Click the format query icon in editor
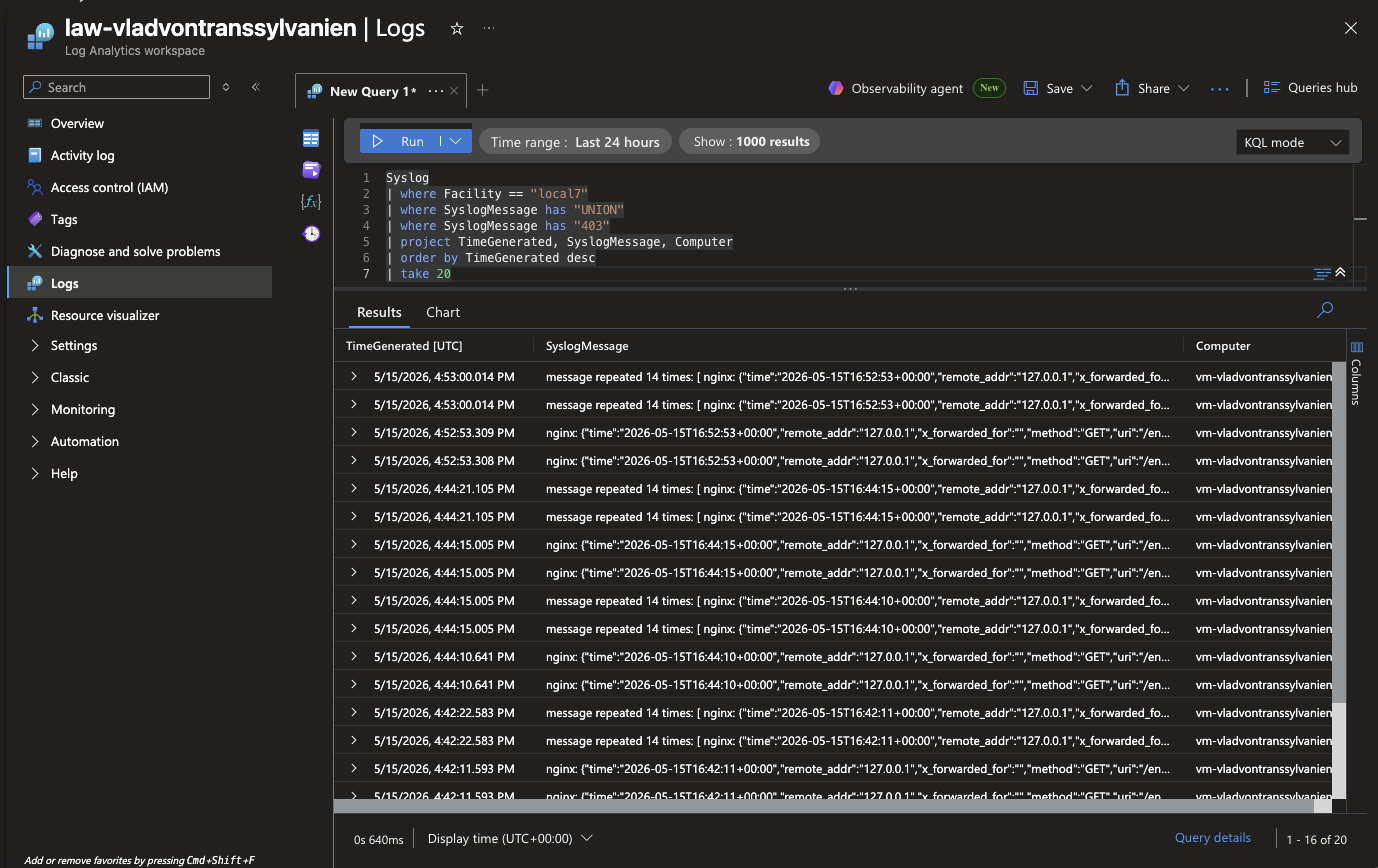This screenshot has height=868, width=1378. 1322,273
